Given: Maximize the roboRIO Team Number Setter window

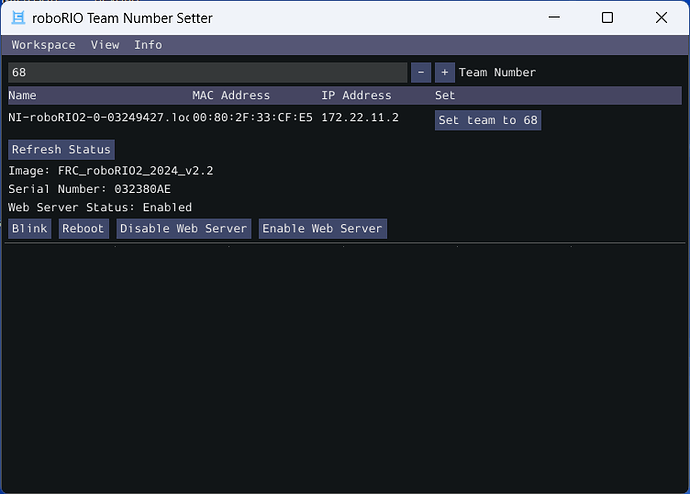Looking at the screenshot, I should [x=607, y=18].
